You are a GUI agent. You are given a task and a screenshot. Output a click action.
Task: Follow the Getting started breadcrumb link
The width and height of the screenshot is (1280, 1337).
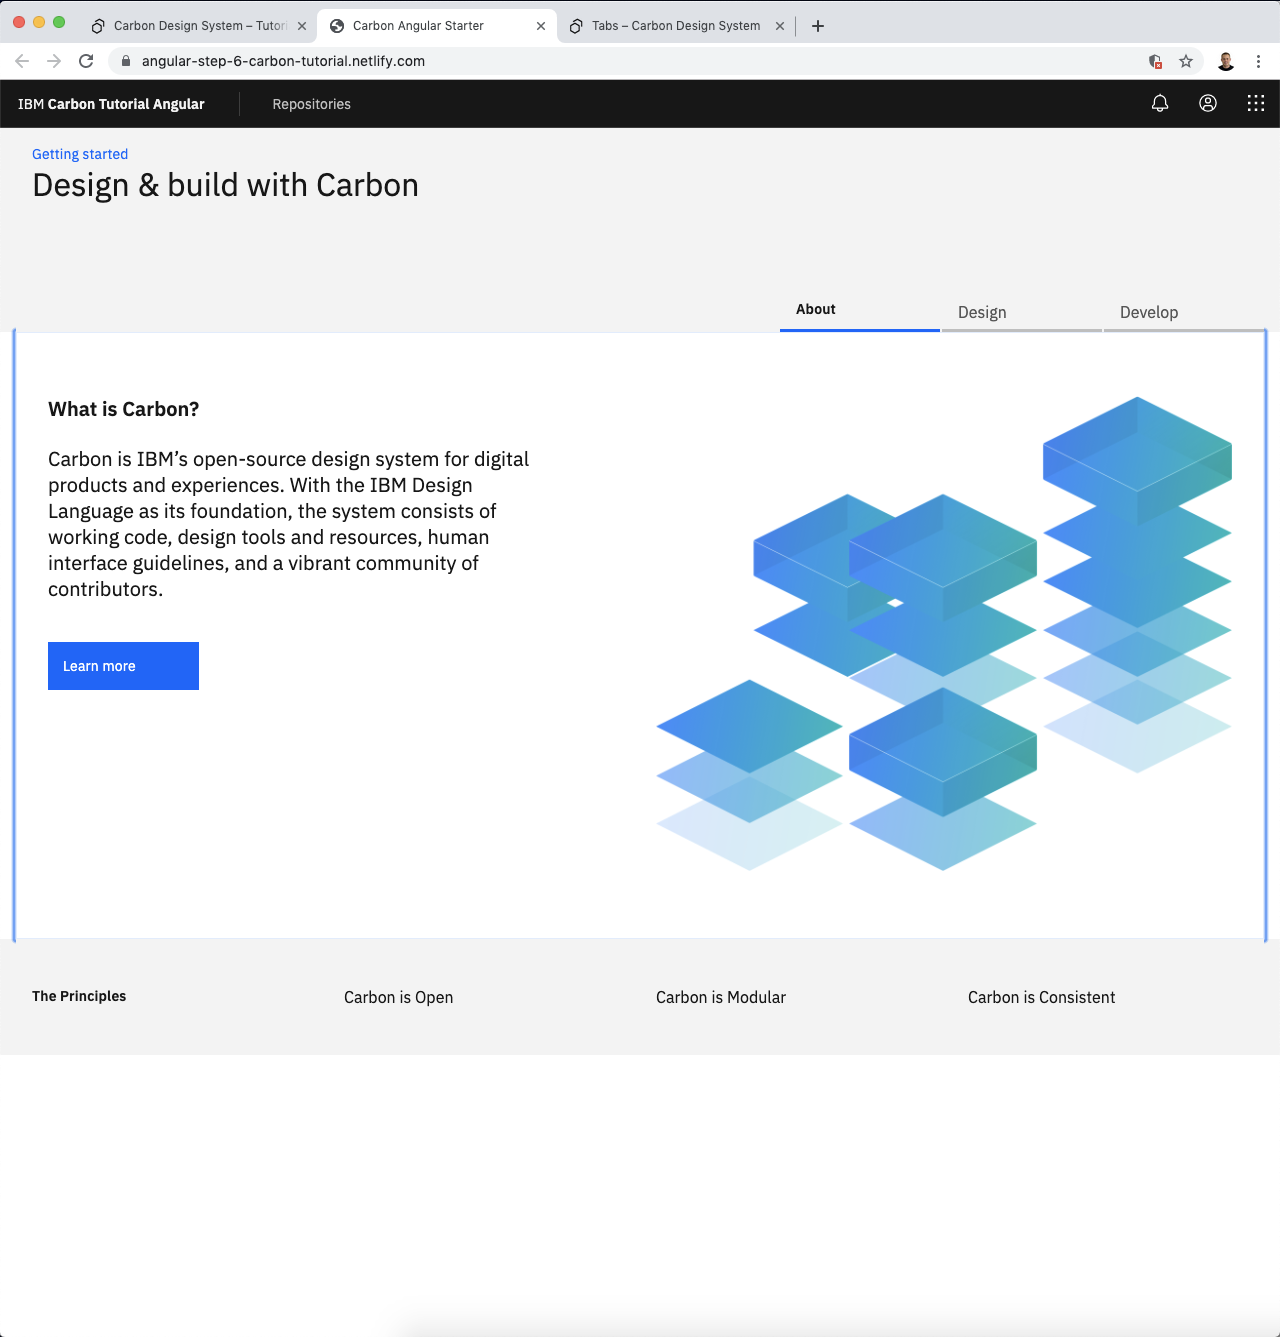(80, 154)
